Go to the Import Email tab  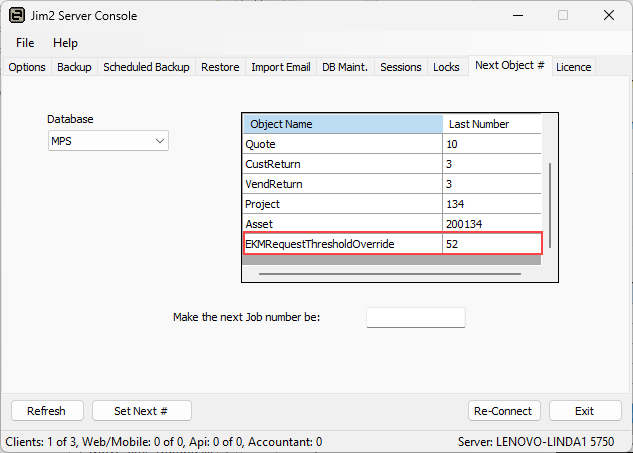(x=280, y=67)
